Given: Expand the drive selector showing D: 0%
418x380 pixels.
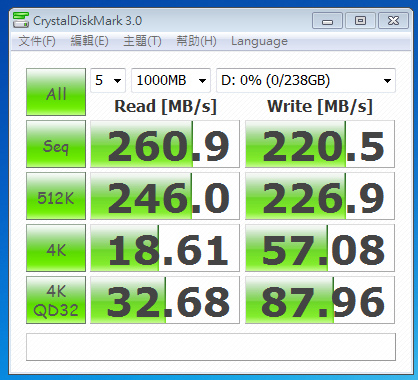Looking at the screenshot, I should (x=306, y=80).
